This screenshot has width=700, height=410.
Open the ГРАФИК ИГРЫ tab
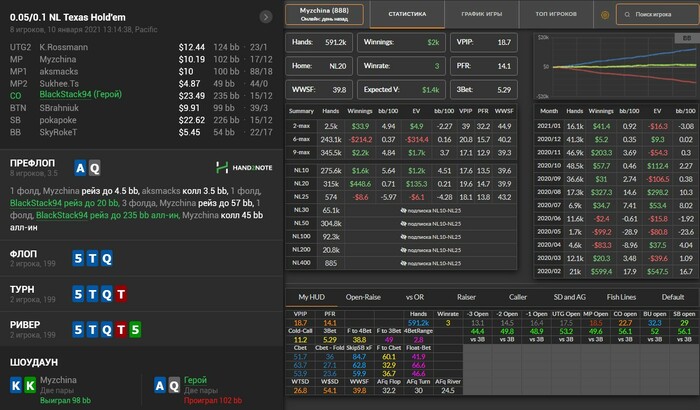[x=482, y=14]
